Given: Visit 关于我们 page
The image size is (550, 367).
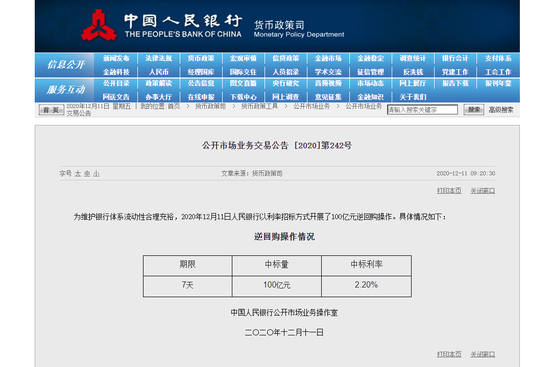Looking at the screenshot, I should [413, 97].
